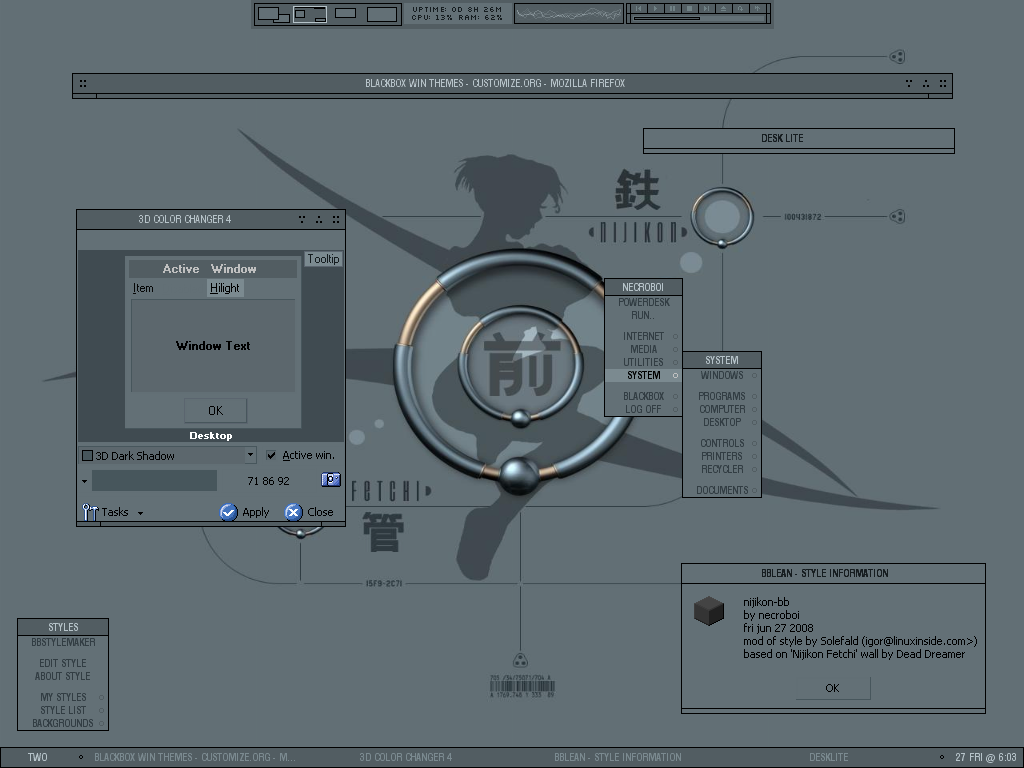The height and width of the screenshot is (768, 1024).
Task: Switch to fourth workspace in pager
Action: click(x=381, y=14)
